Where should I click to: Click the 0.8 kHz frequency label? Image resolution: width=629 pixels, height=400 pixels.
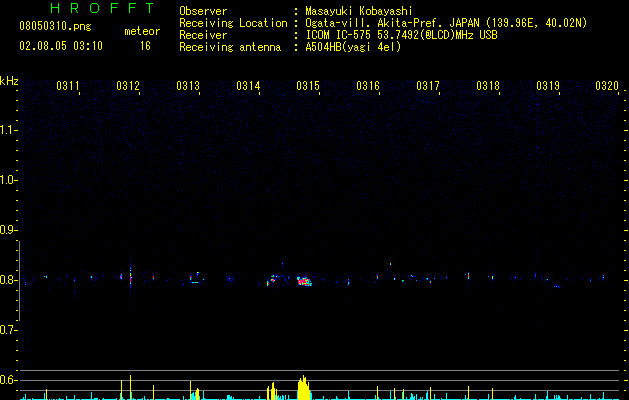(x=8, y=280)
